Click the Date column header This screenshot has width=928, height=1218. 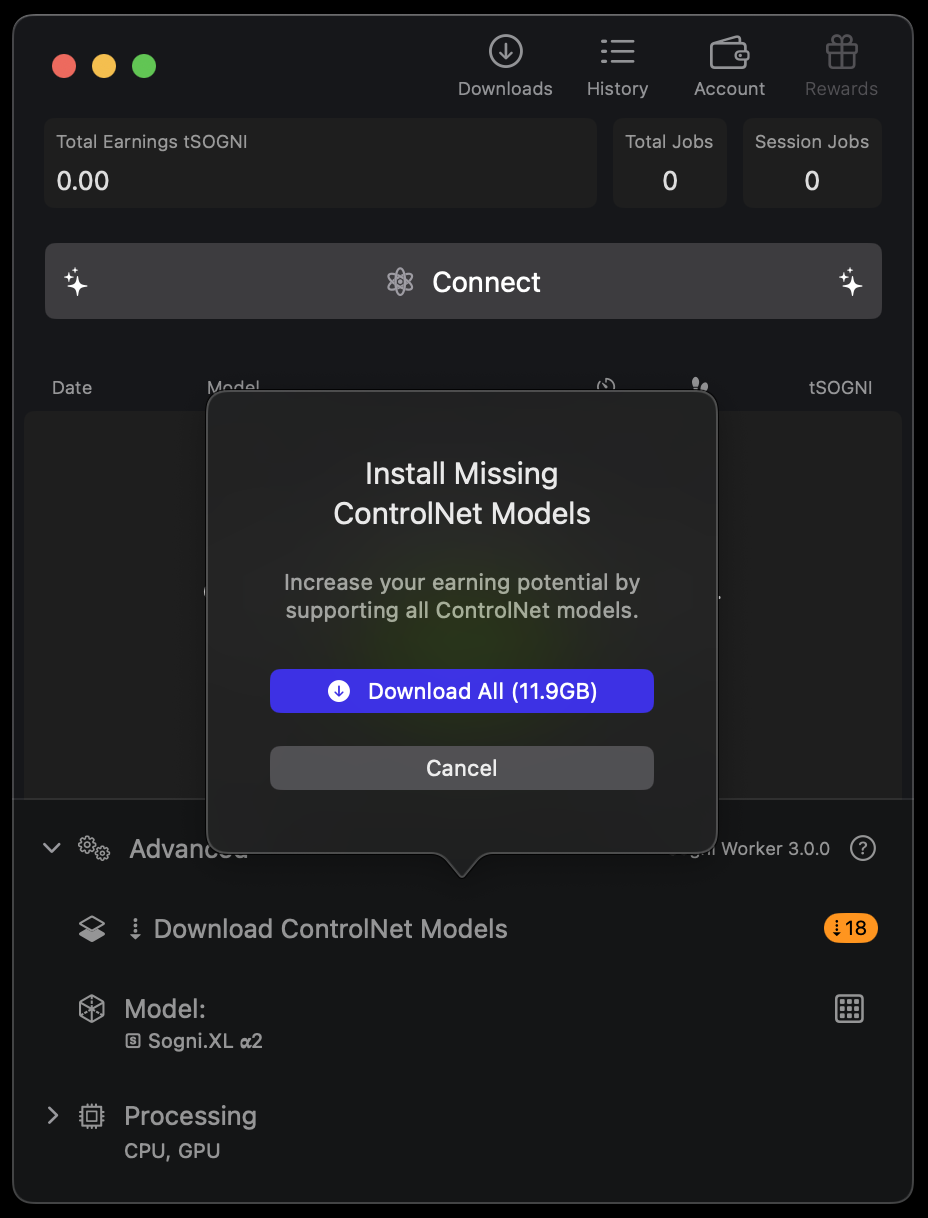[x=72, y=387]
